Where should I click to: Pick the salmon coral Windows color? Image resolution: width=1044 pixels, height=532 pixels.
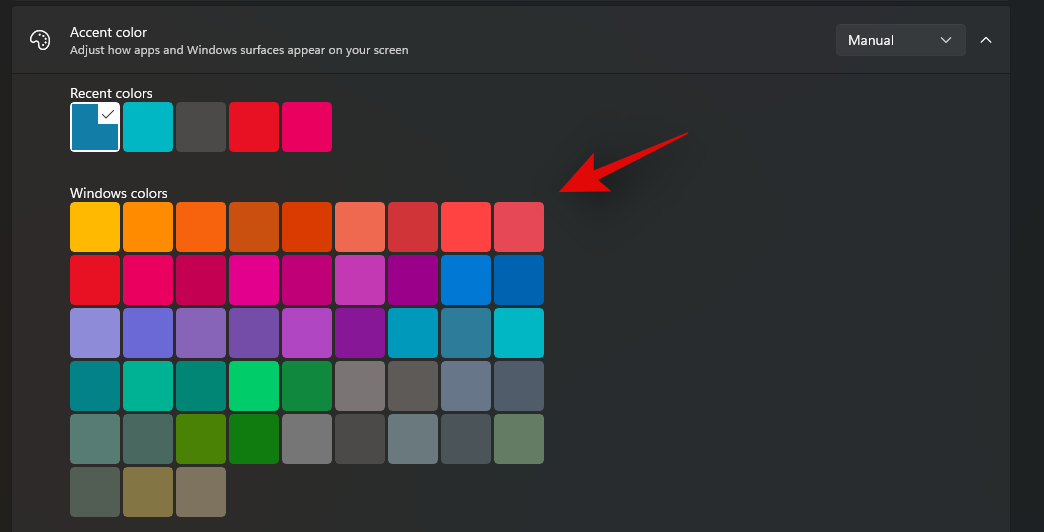click(x=360, y=227)
